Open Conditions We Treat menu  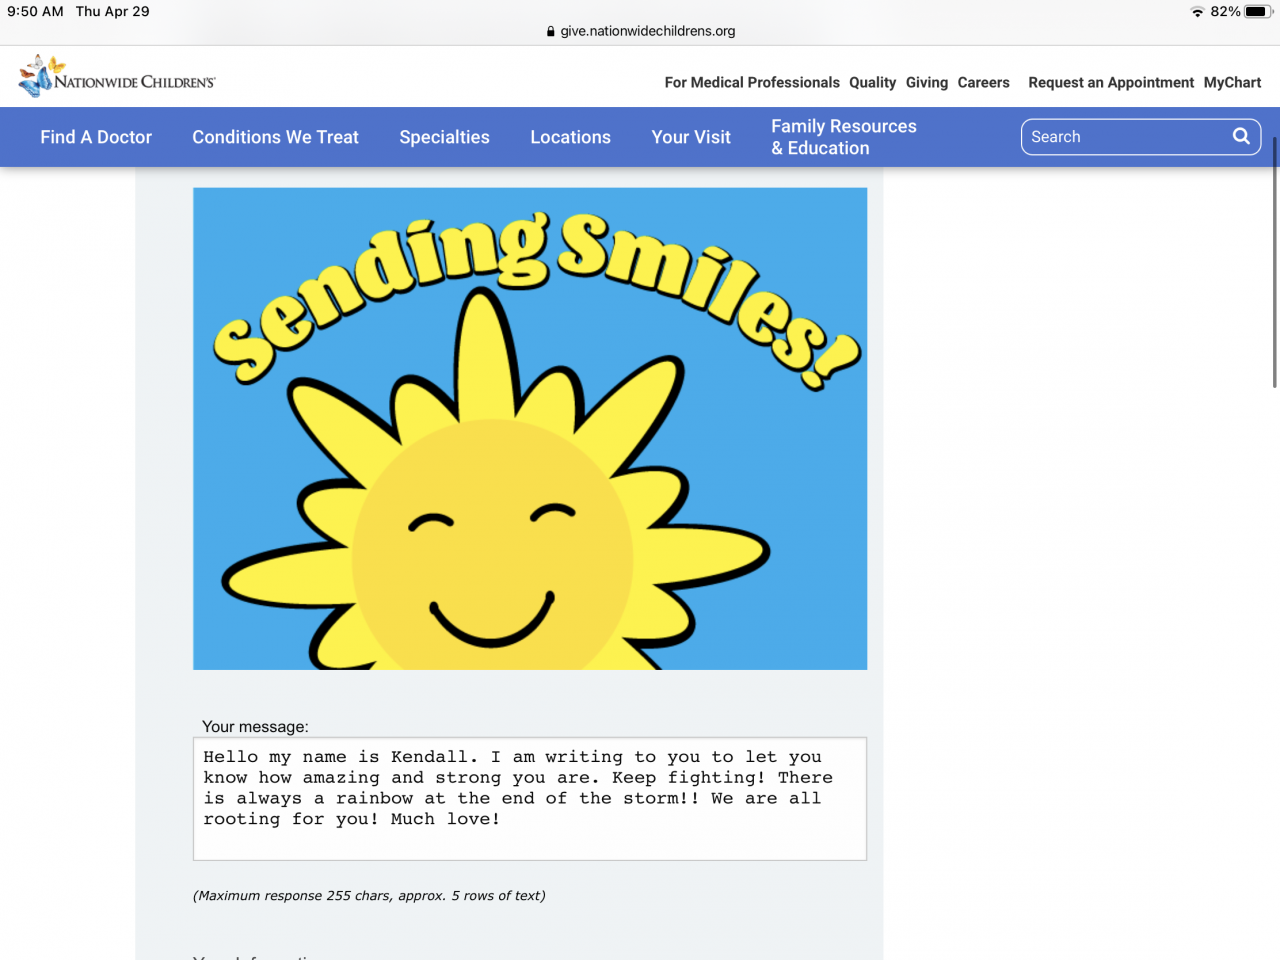coord(276,137)
